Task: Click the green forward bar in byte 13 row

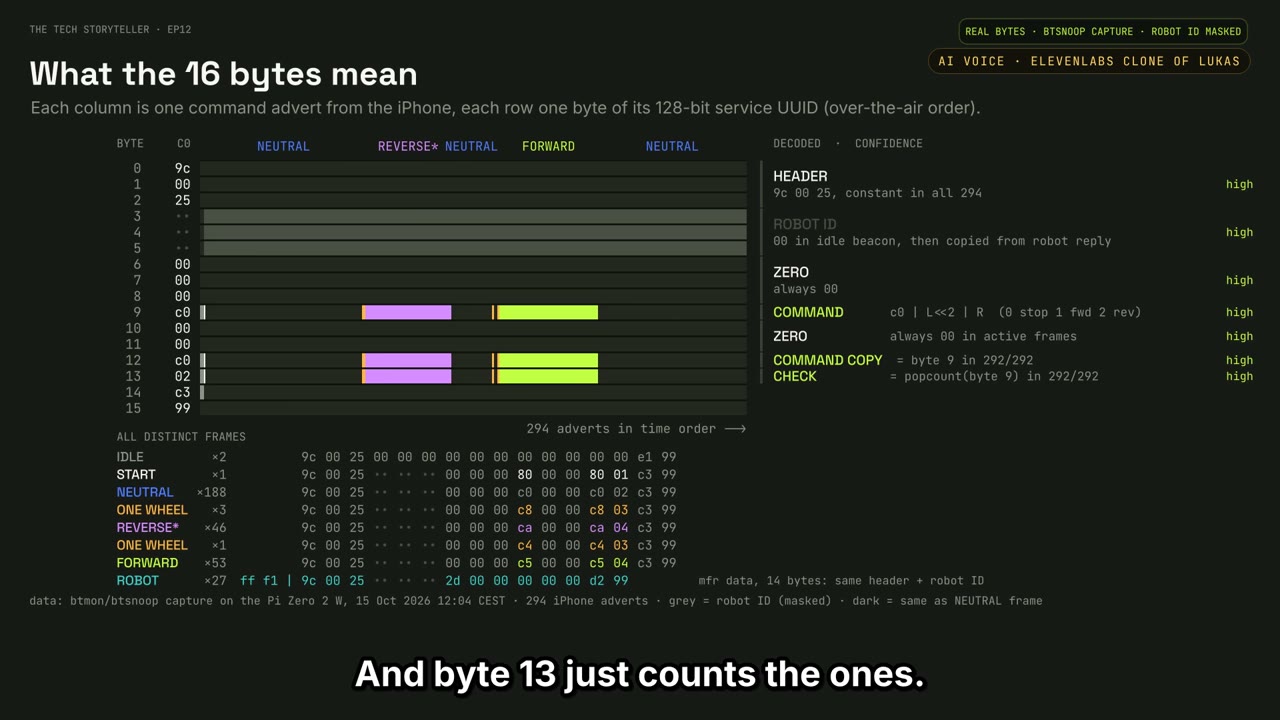Action: (547, 377)
